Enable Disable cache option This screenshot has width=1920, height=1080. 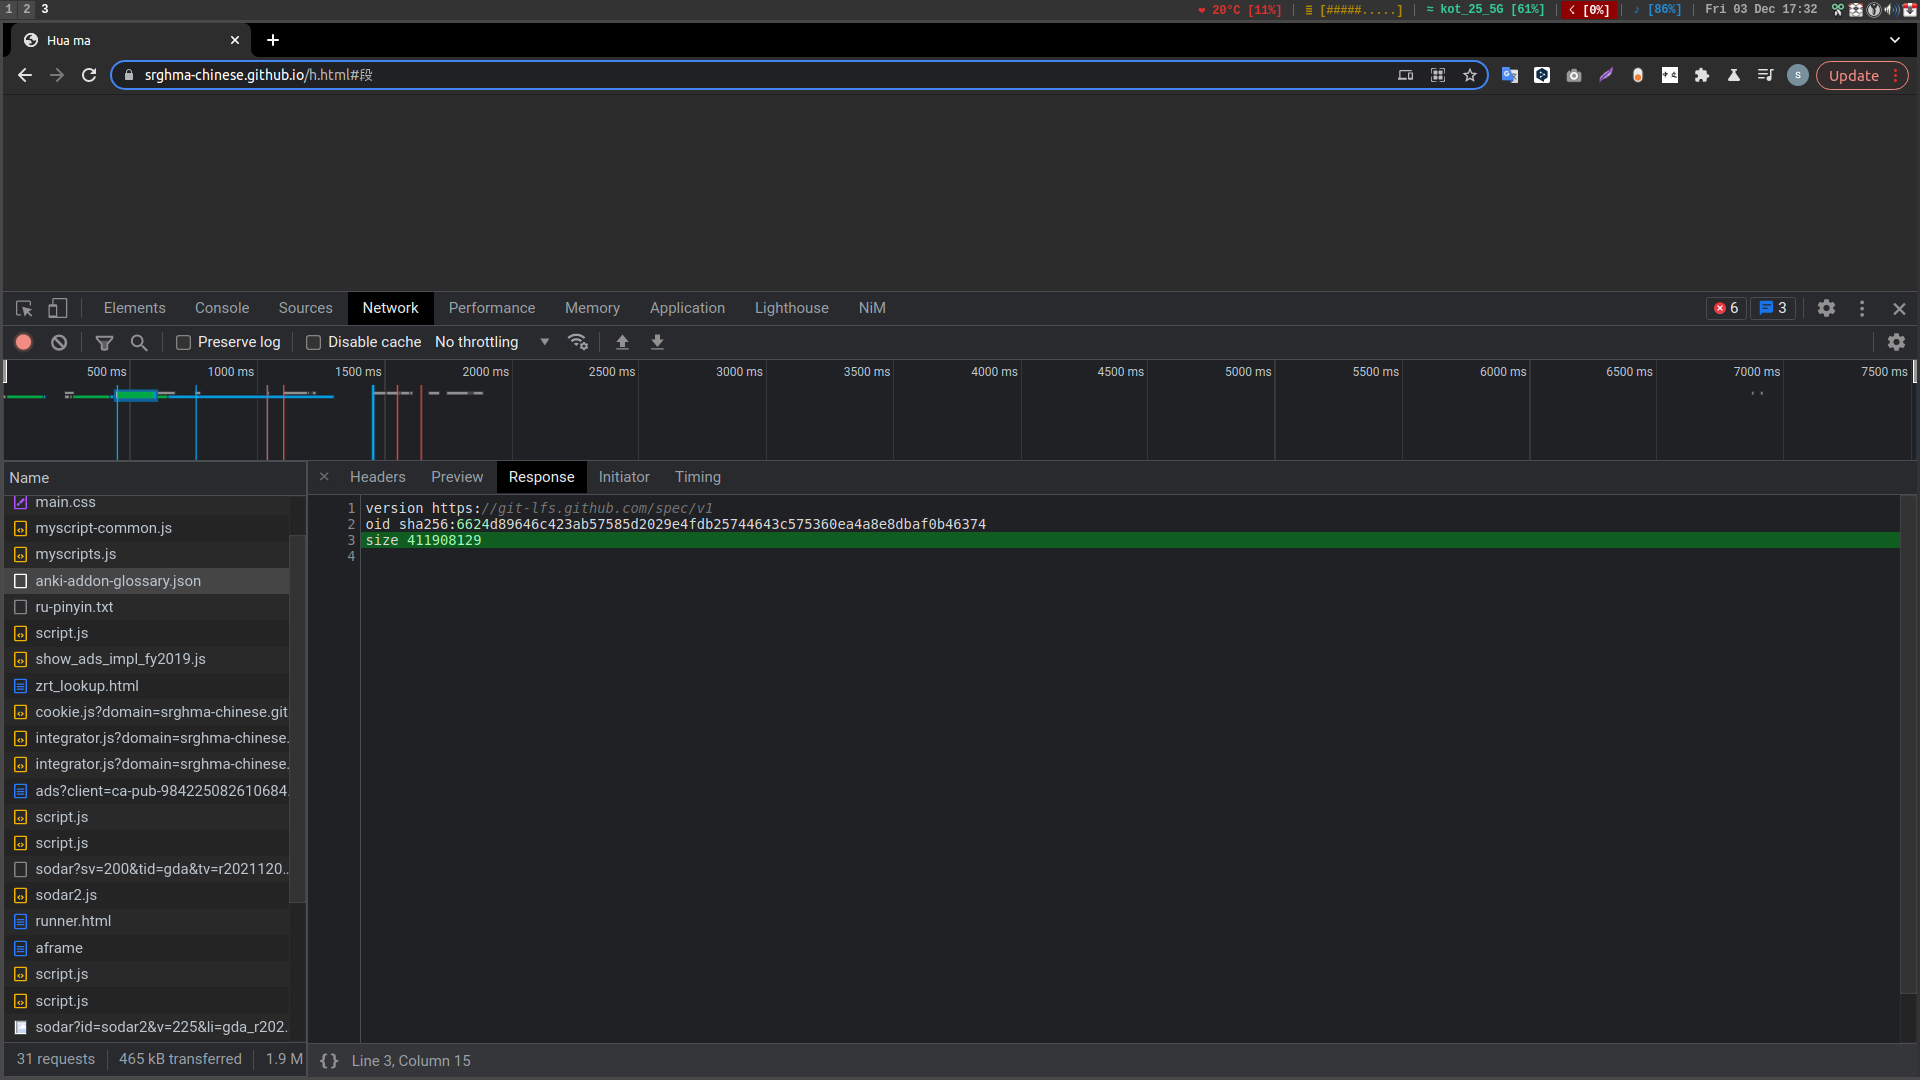[x=312, y=342]
